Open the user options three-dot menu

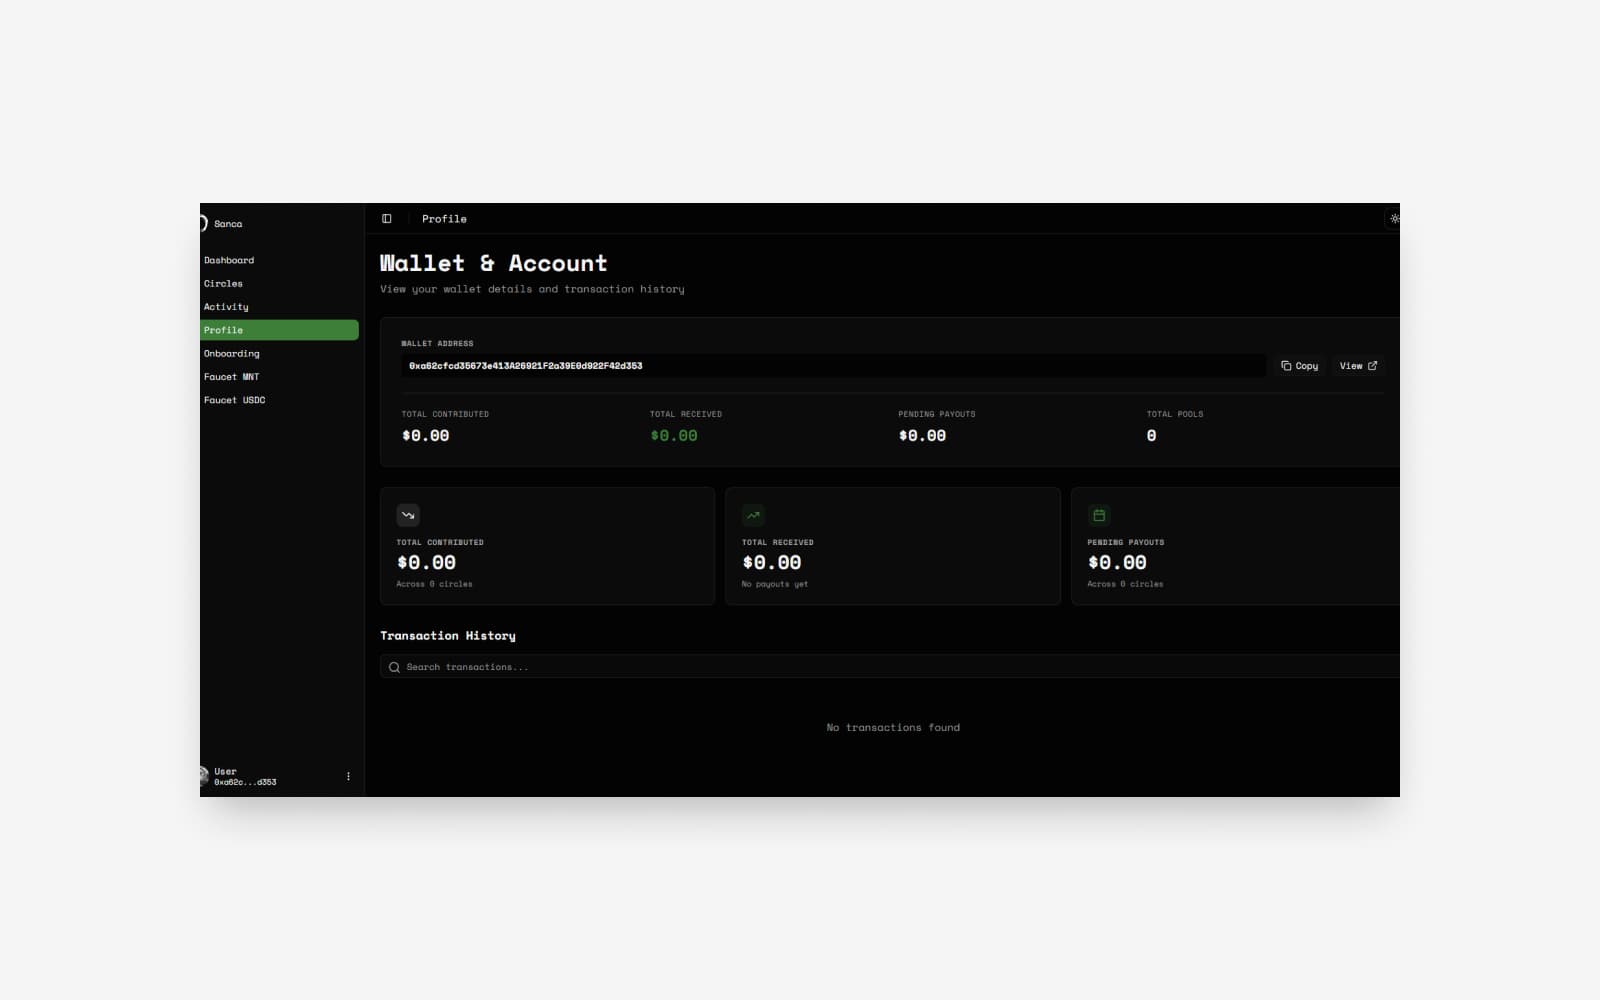tap(348, 776)
